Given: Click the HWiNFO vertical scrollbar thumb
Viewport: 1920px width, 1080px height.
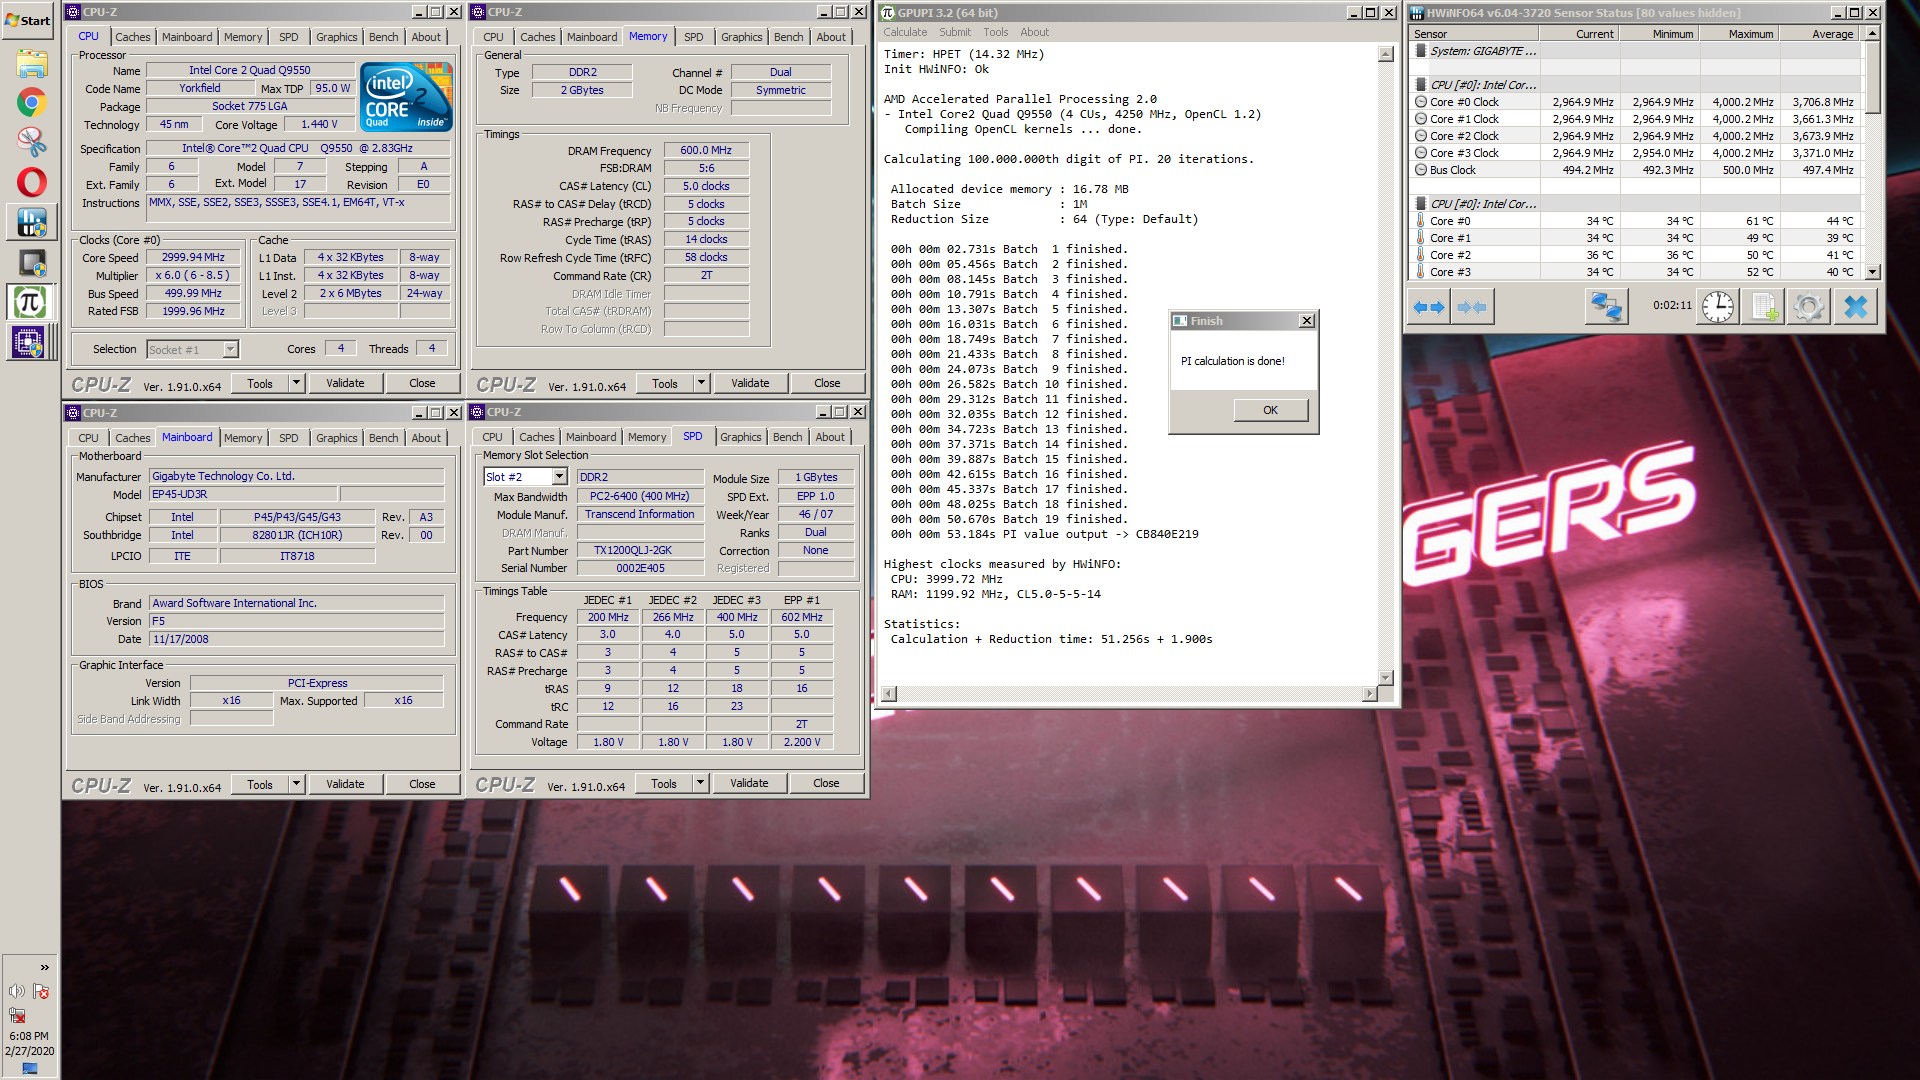Looking at the screenshot, I should pos(1873,76).
